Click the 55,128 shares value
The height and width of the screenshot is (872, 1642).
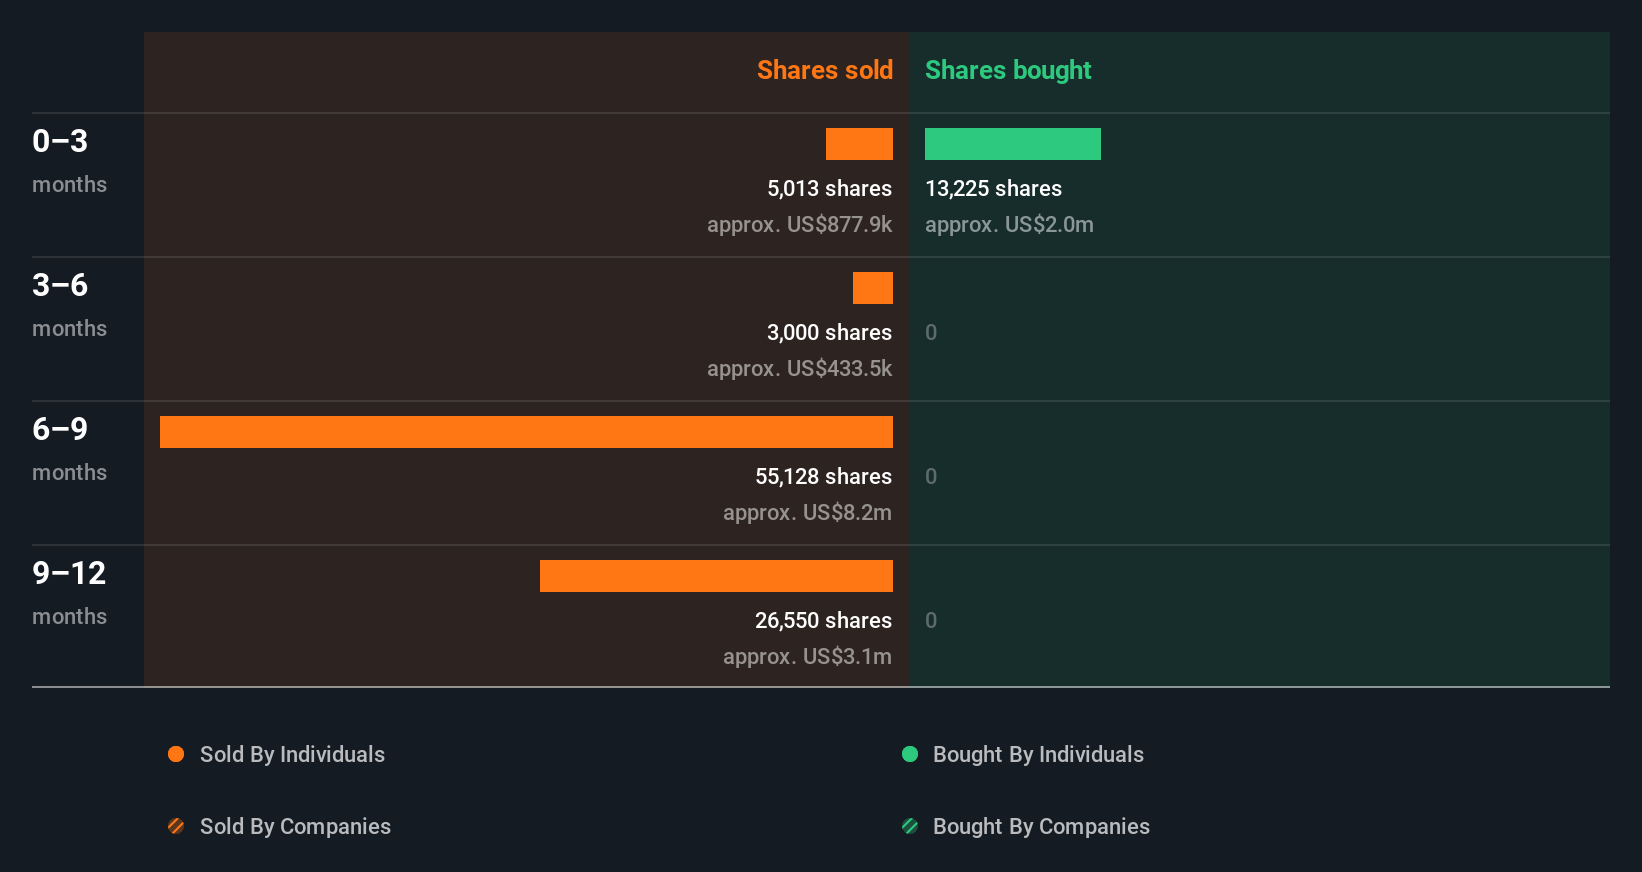click(x=823, y=477)
